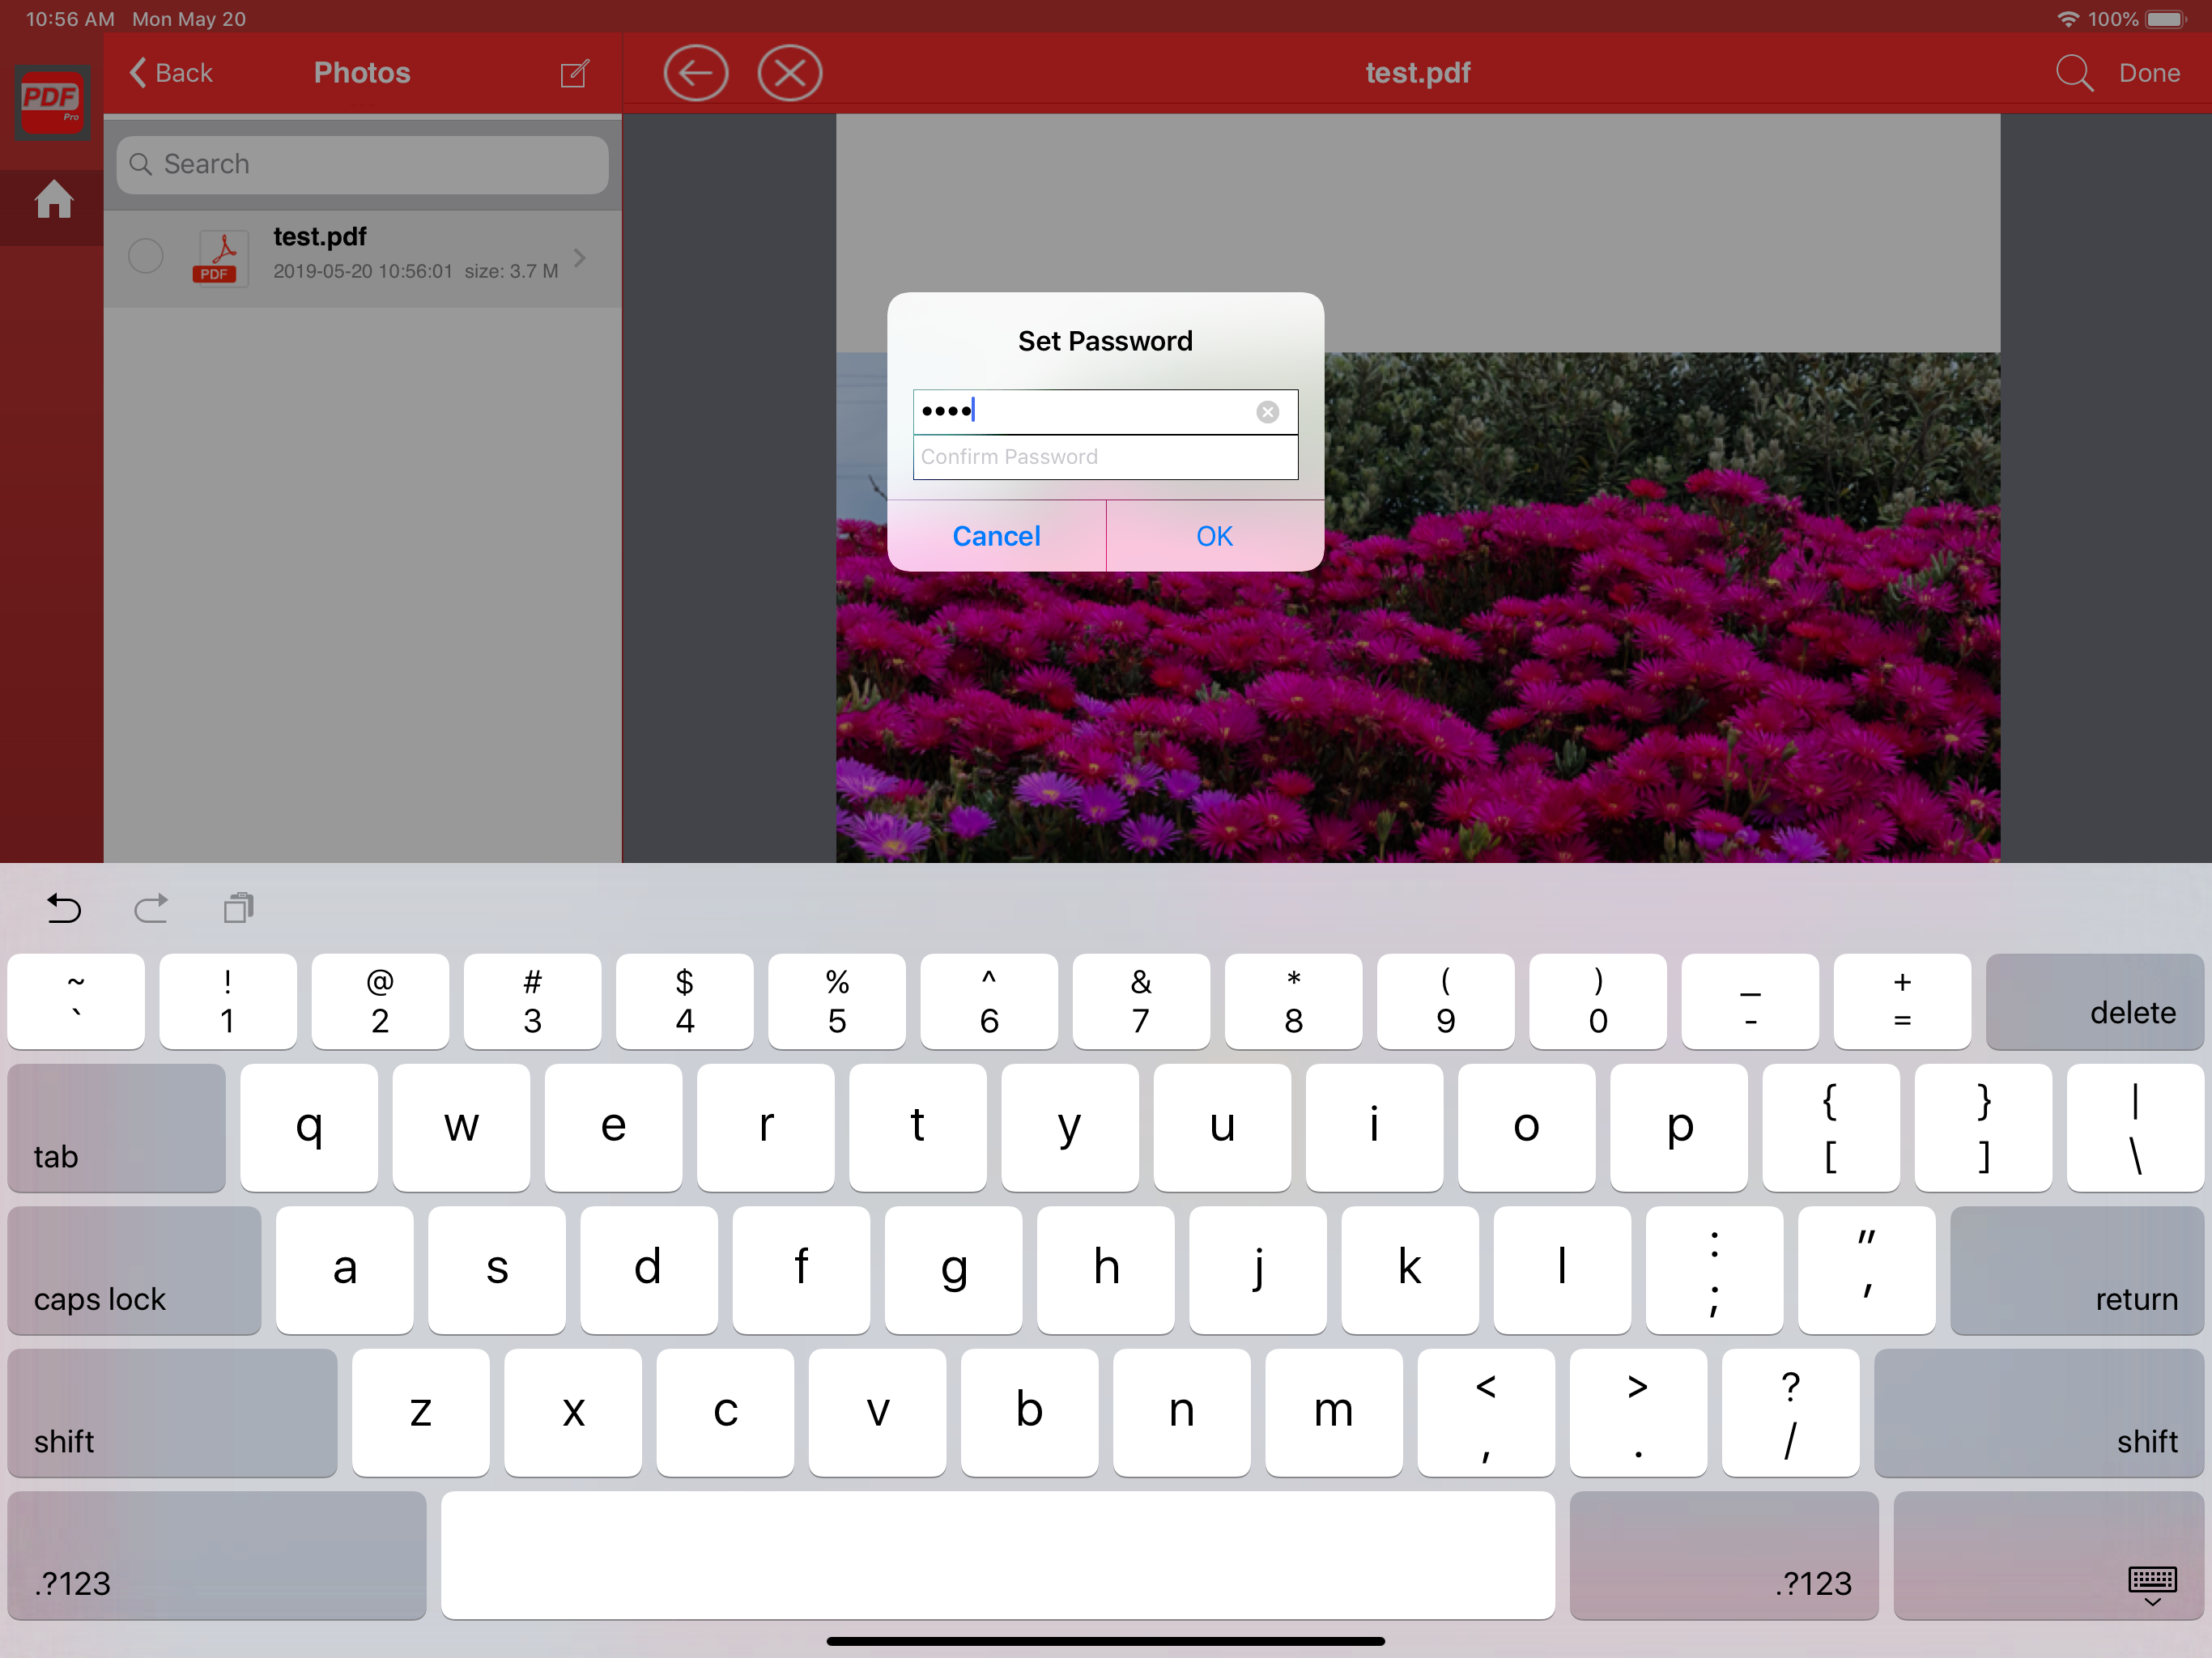The height and width of the screenshot is (1658, 2212).
Task: Expand test.pdf row with the chevron
Action: pyautogui.click(x=580, y=258)
